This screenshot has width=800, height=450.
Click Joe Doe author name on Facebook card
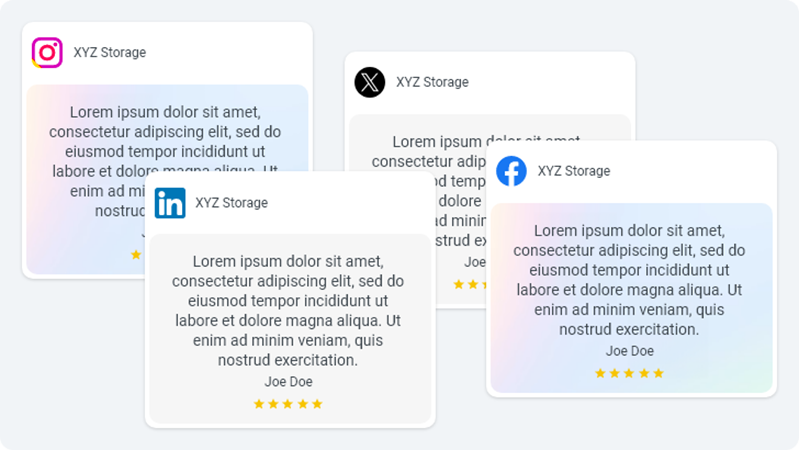[630, 351]
